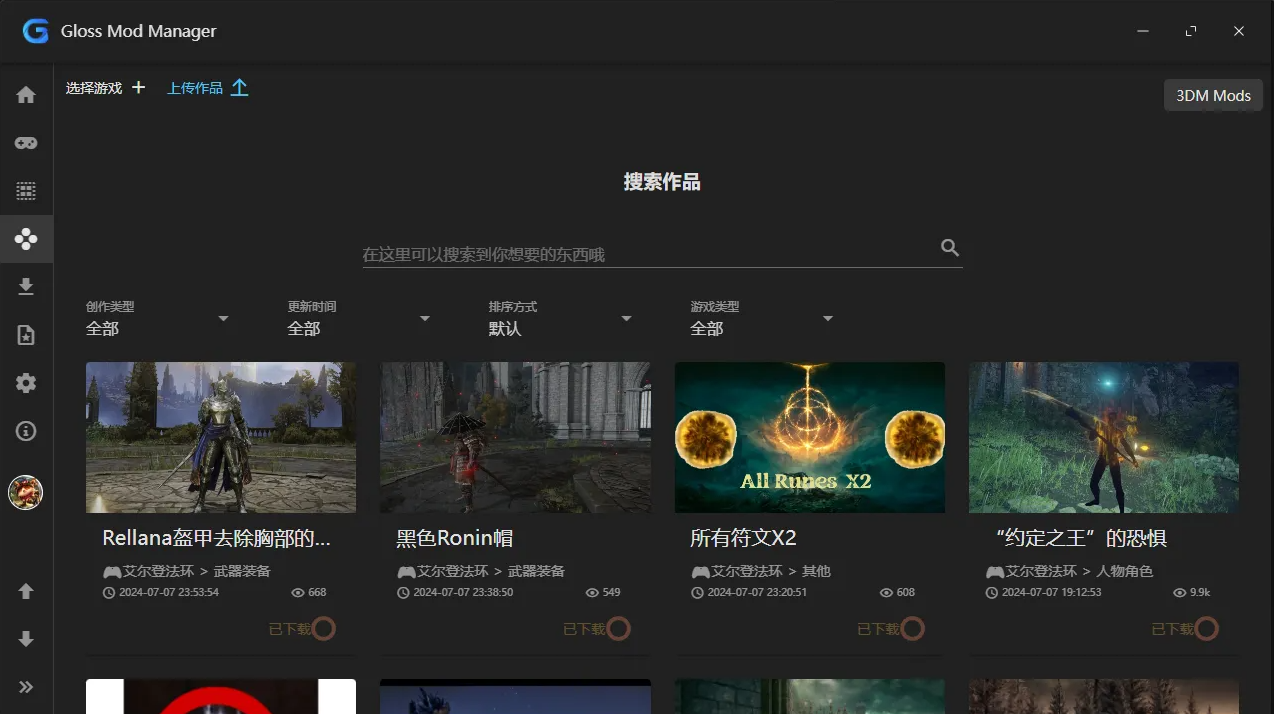The width and height of the screenshot is (1274, 714).
Task: Select the highlighted community mods icon
Action: (25, 238)
